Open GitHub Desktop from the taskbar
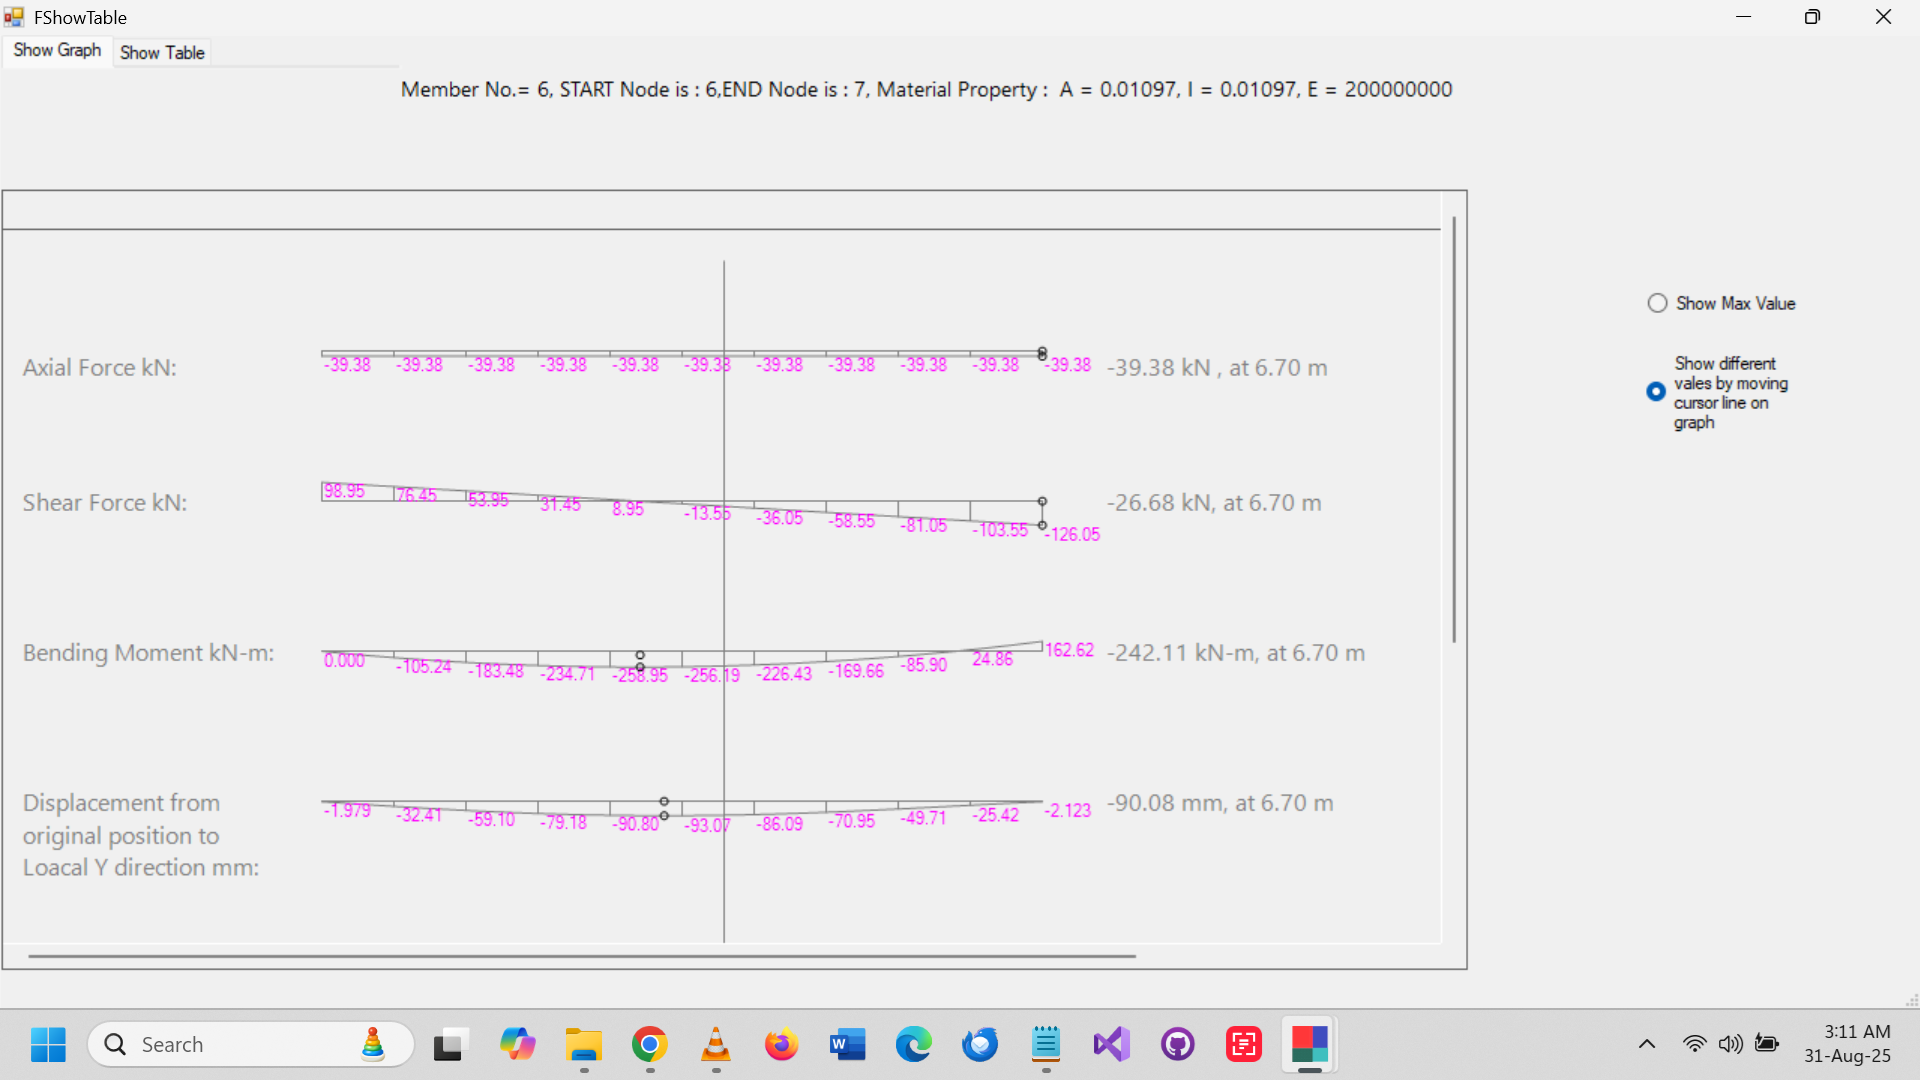The width and height of the screenshot is (1920, 1080). click(x=1177, y=1044)
